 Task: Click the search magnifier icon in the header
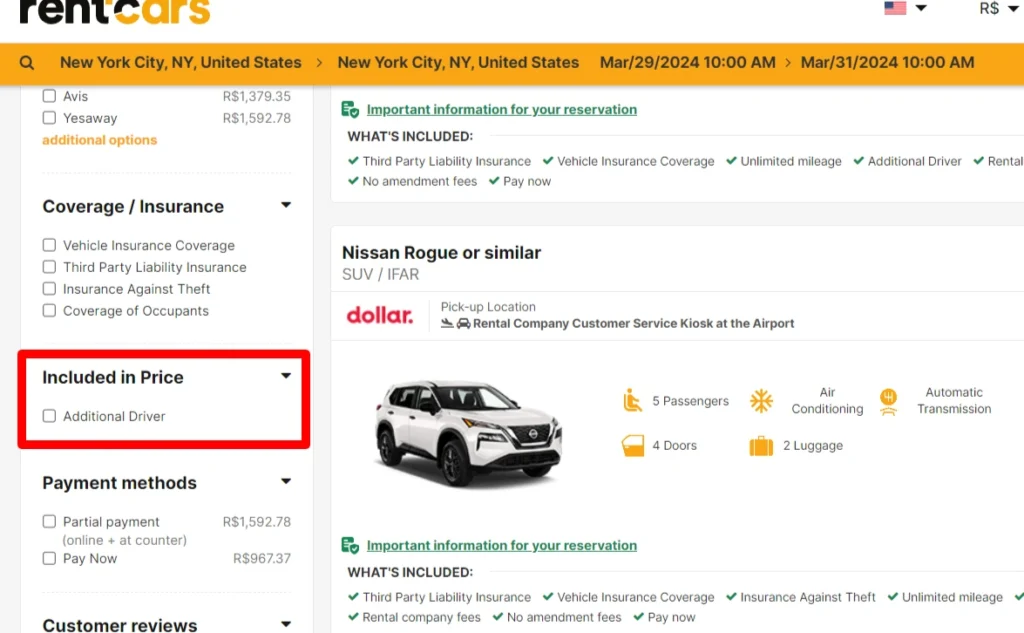(26, 62)
